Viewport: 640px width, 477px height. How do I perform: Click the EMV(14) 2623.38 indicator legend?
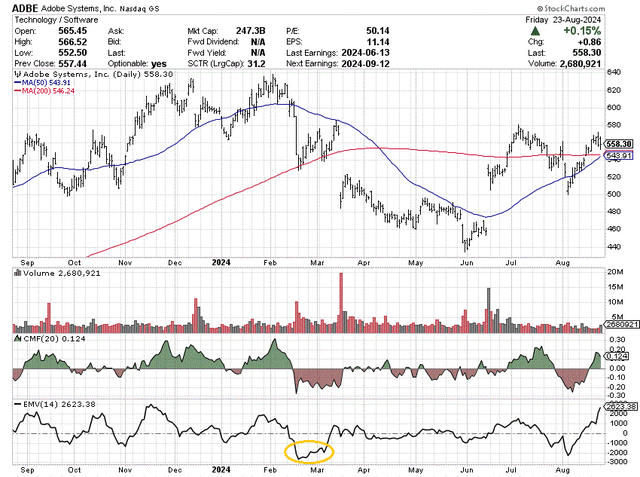click(55, 404)
